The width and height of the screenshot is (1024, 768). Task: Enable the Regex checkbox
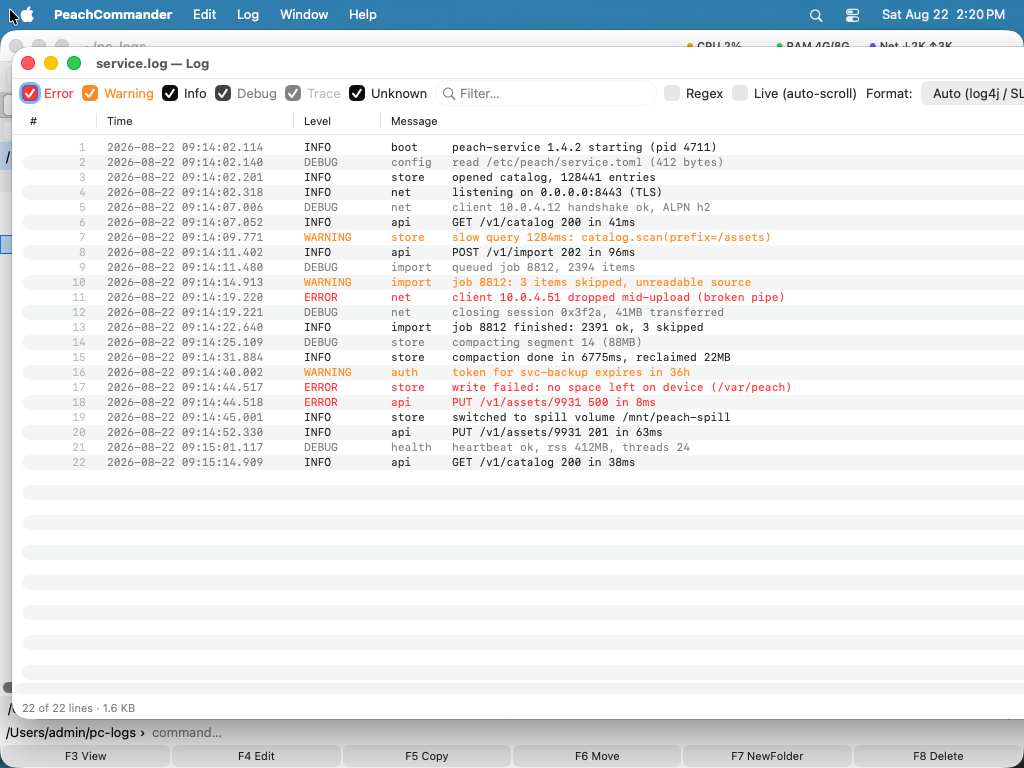pyautogui.click(x=672, y=93)
